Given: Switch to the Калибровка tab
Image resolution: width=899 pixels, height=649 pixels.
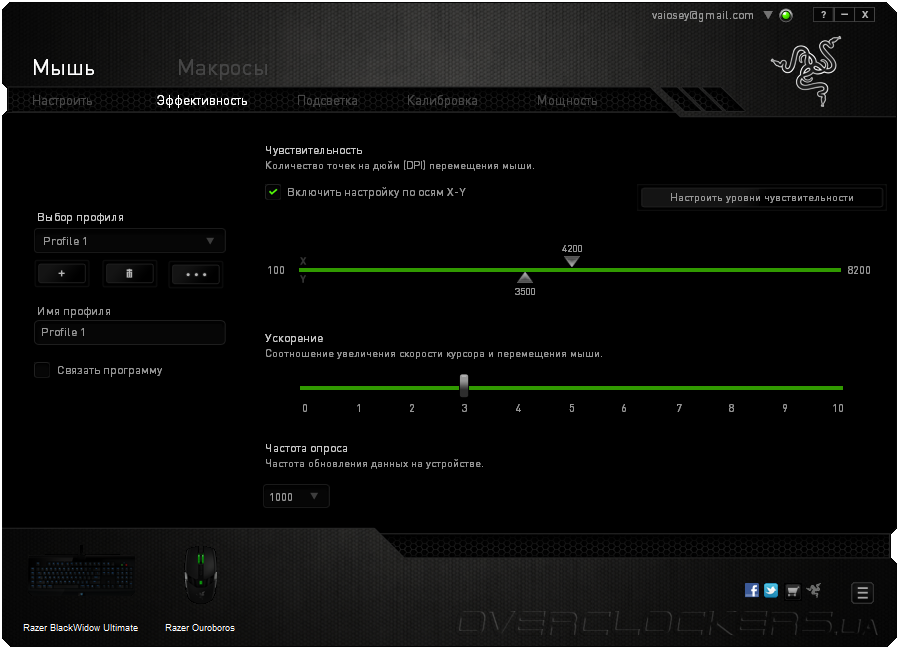Looking at the screenshot, I should pyautogui.click(x=442, y=101).
